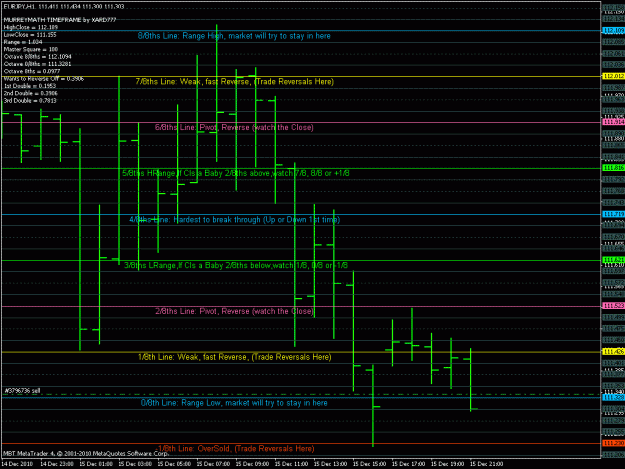Click the '15 Dec 19:00' time axis label

(448, 464)
